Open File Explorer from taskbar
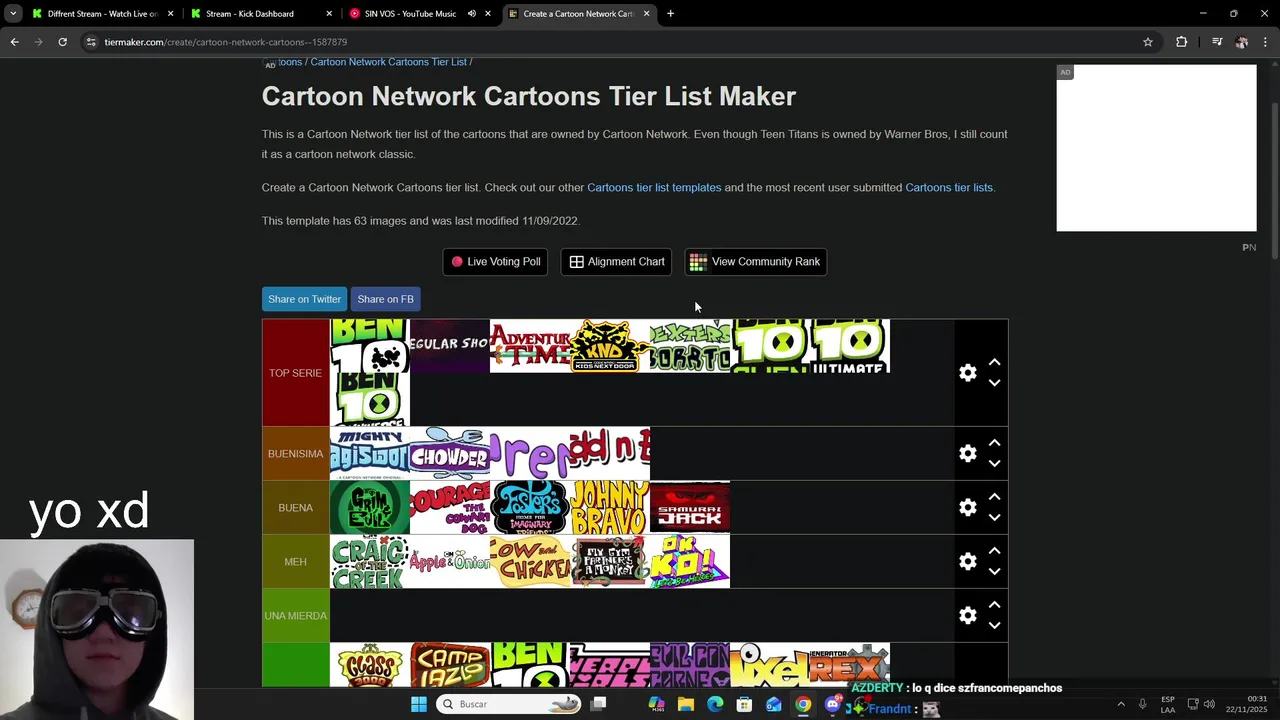1280x720 pixels. point(686,704)
